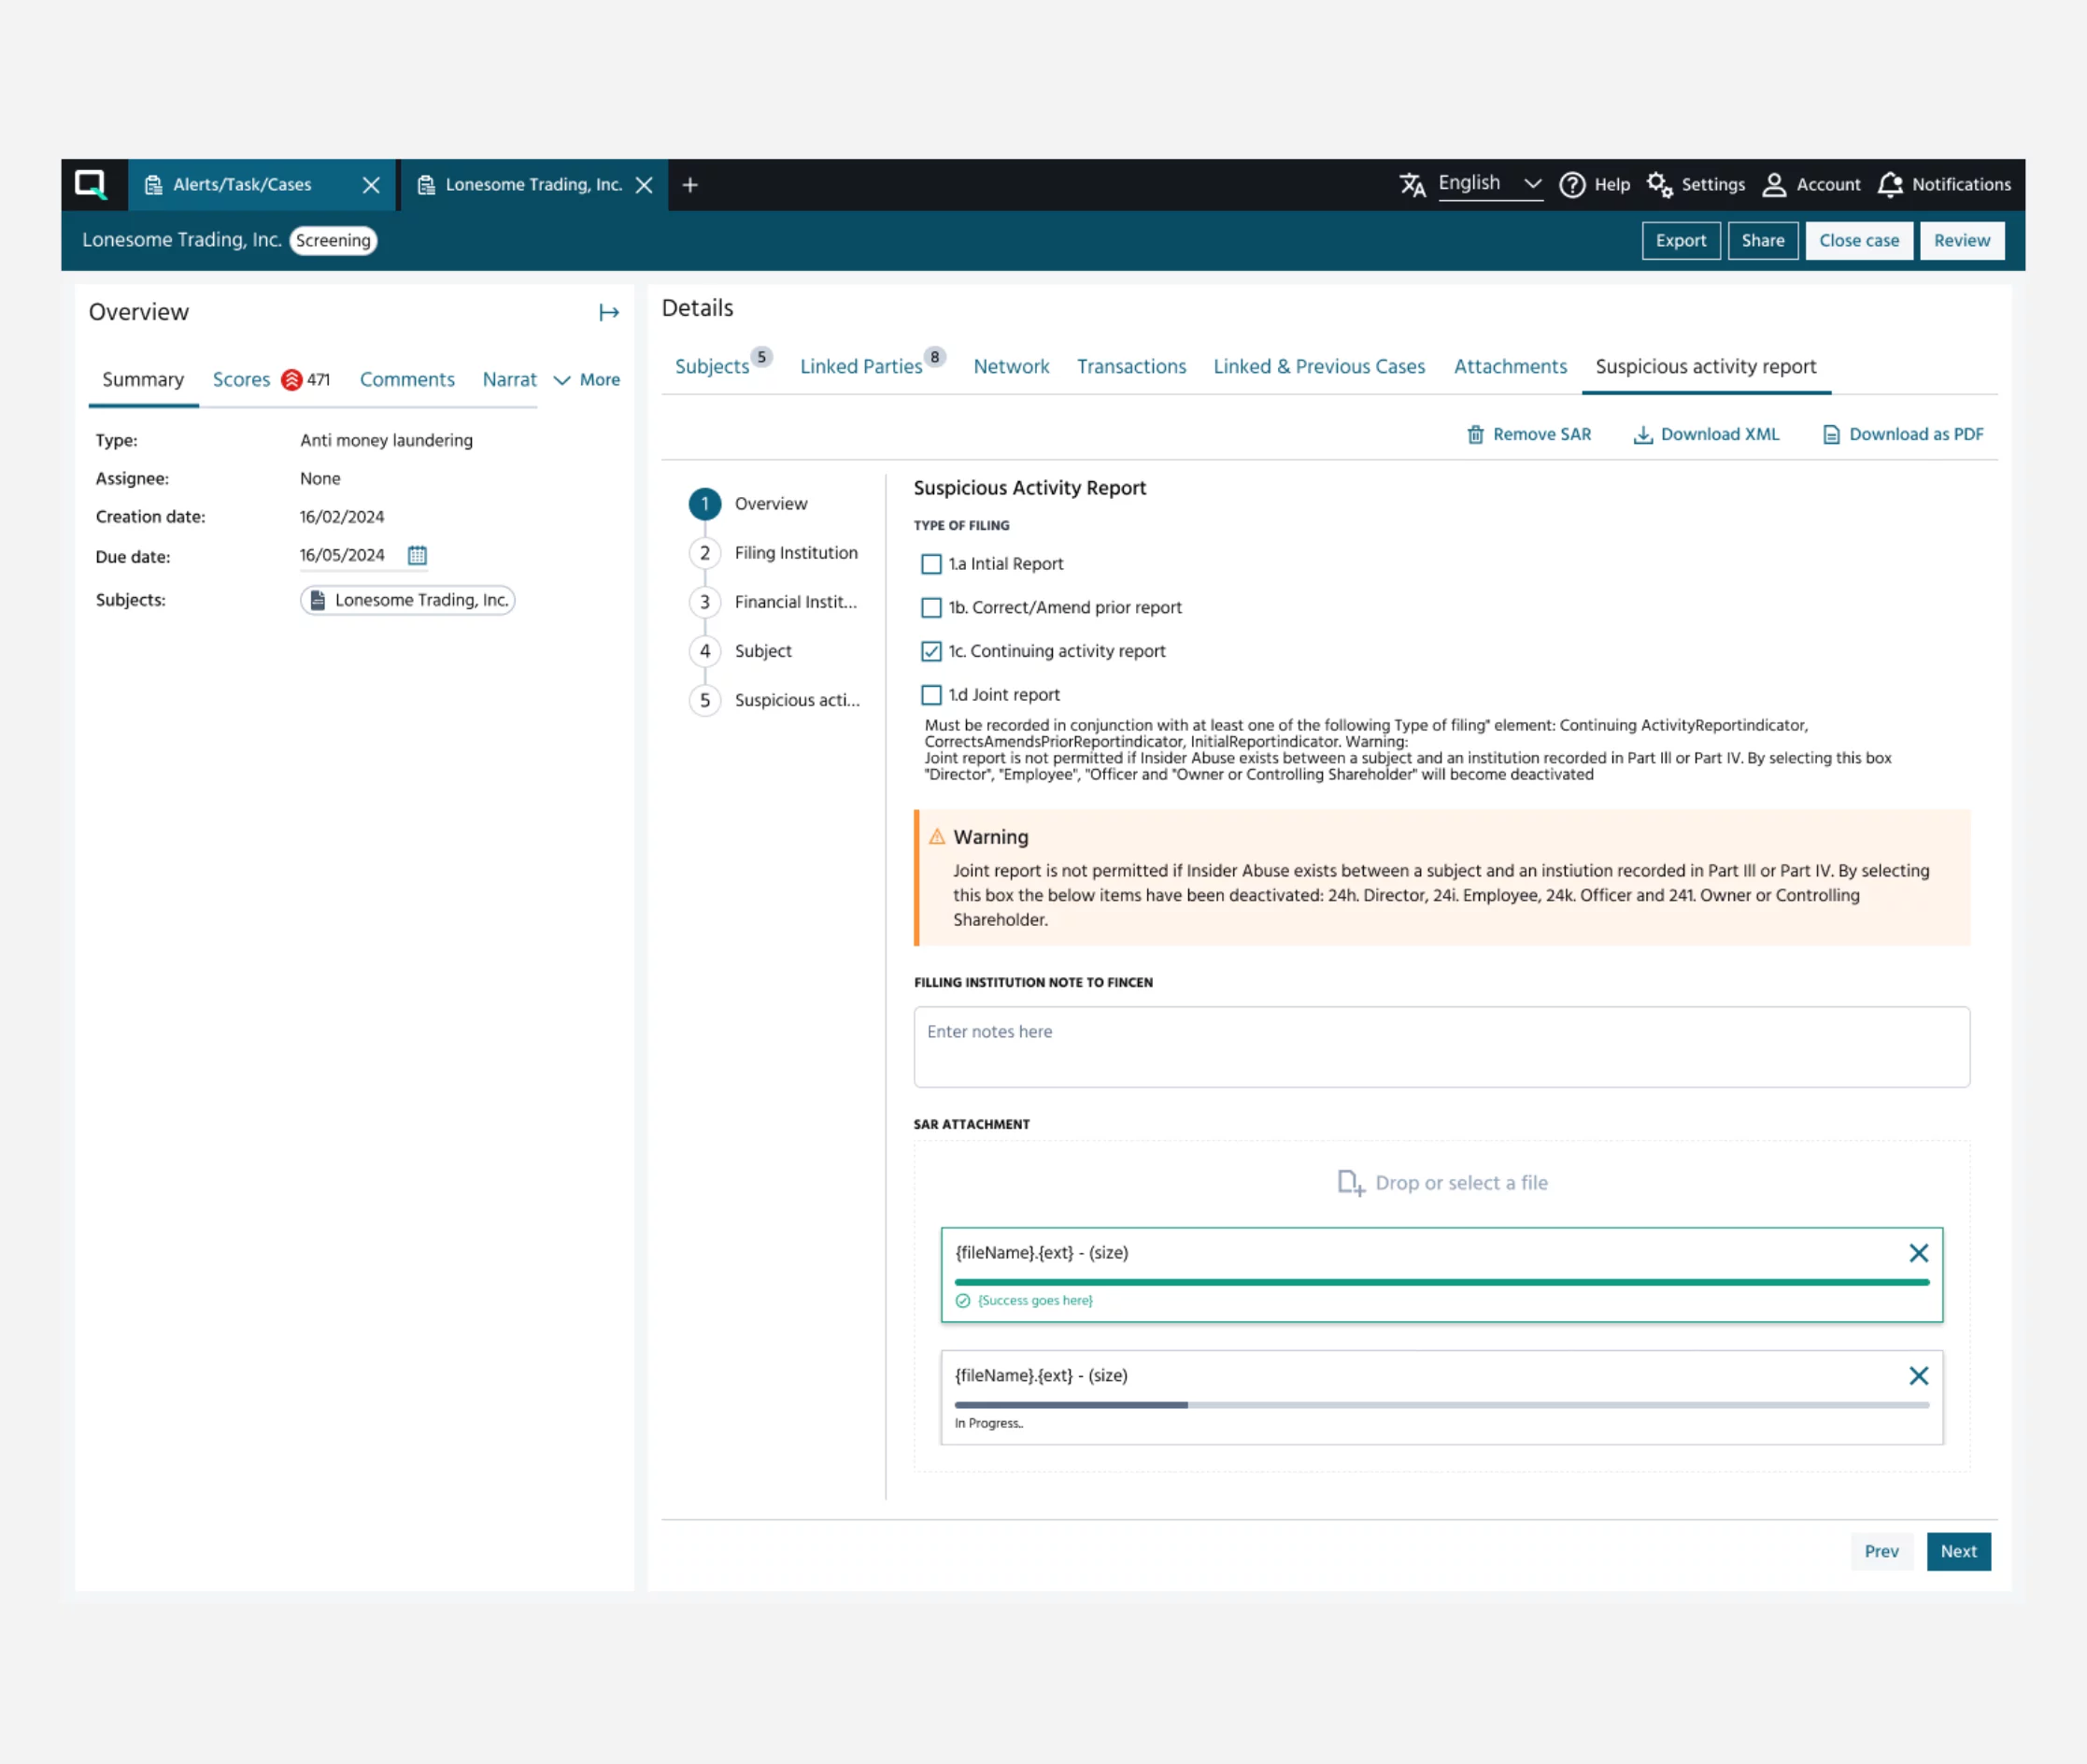Switch to the Transactions tab

tap(1131, 367)
